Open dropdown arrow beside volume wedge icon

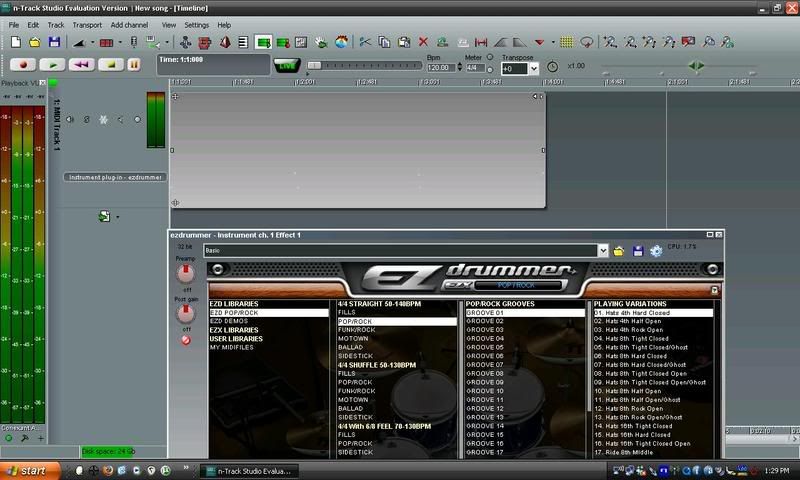[x=92, y=43]
